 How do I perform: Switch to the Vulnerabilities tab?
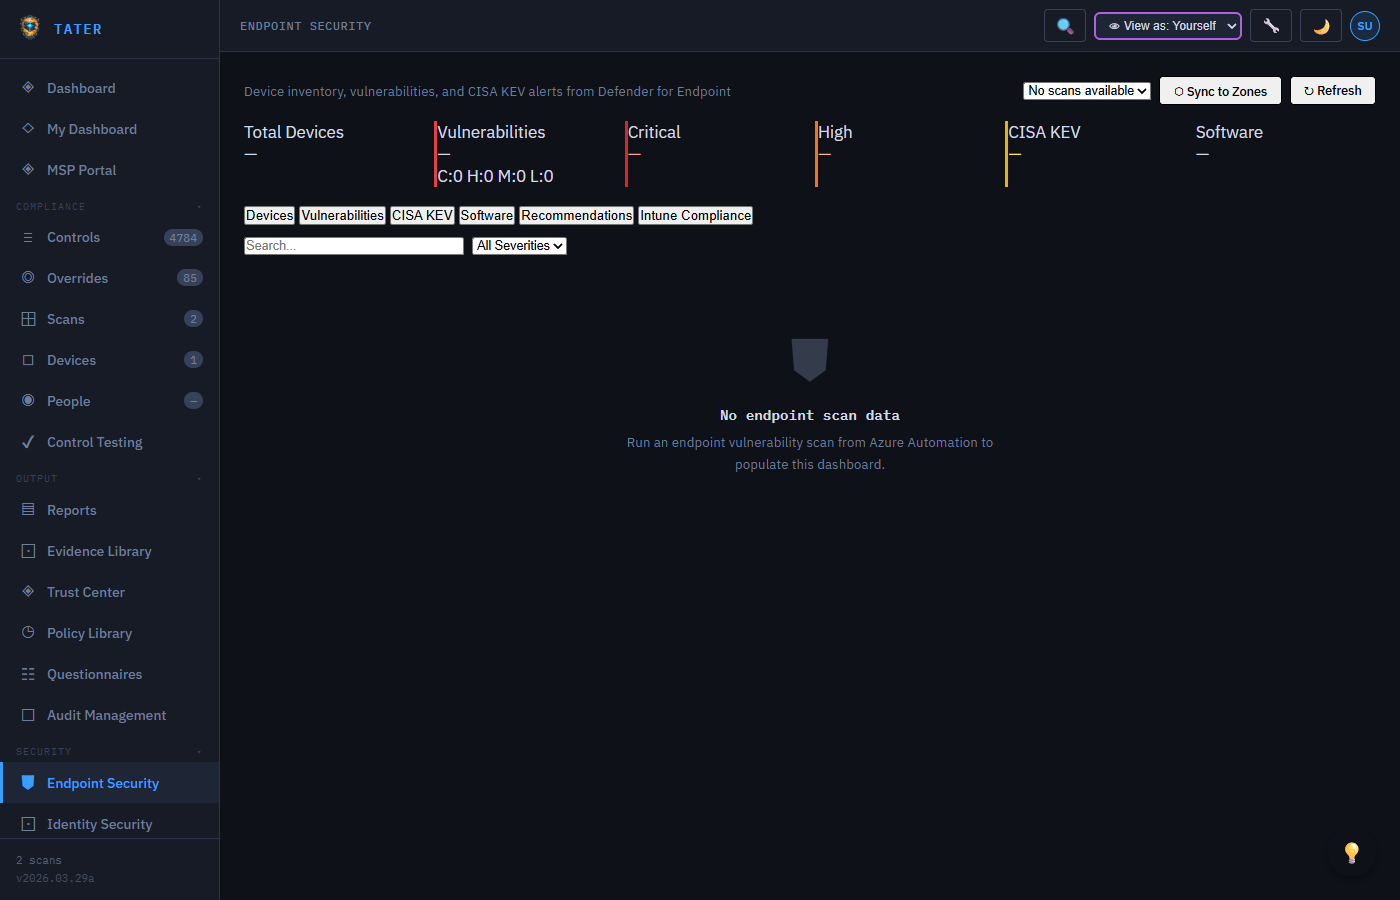343,215
